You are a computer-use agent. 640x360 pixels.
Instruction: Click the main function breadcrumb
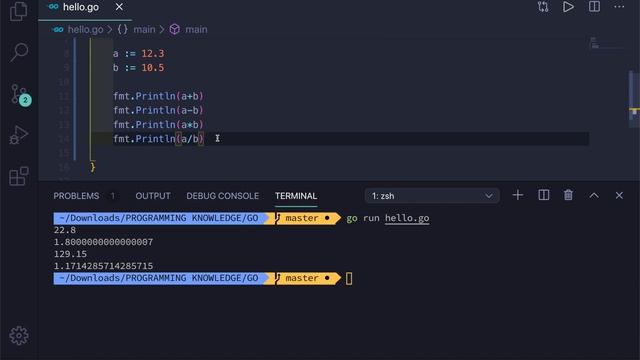point(189,29)
